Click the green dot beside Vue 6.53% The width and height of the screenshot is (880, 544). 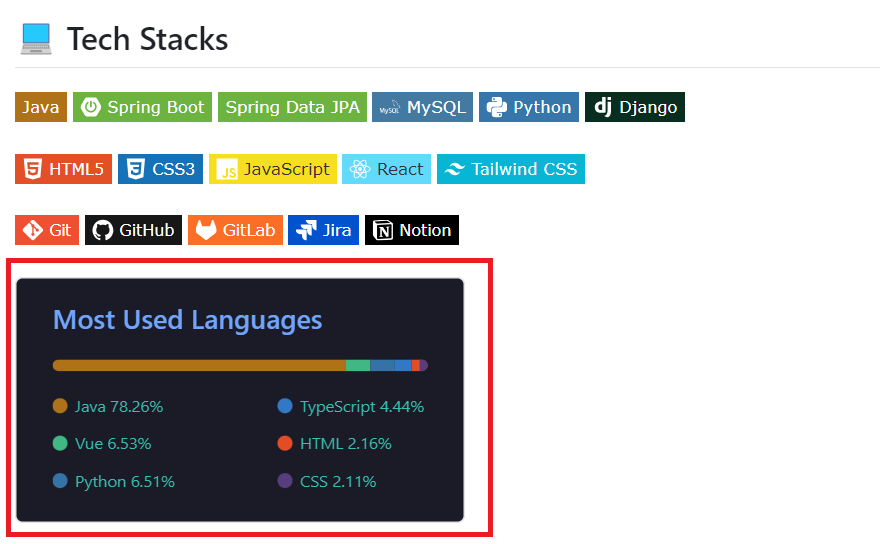point(60,444)
